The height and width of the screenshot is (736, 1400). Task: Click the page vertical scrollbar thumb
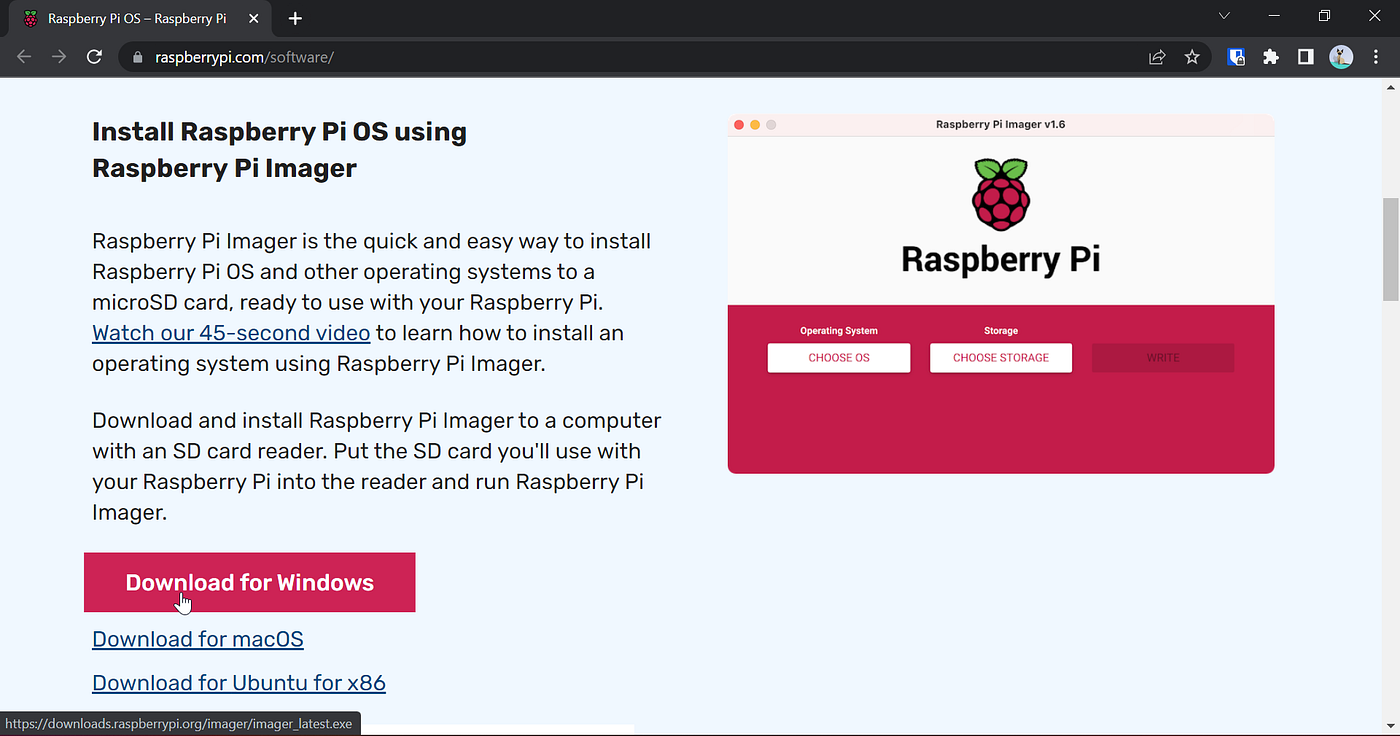1391,248
